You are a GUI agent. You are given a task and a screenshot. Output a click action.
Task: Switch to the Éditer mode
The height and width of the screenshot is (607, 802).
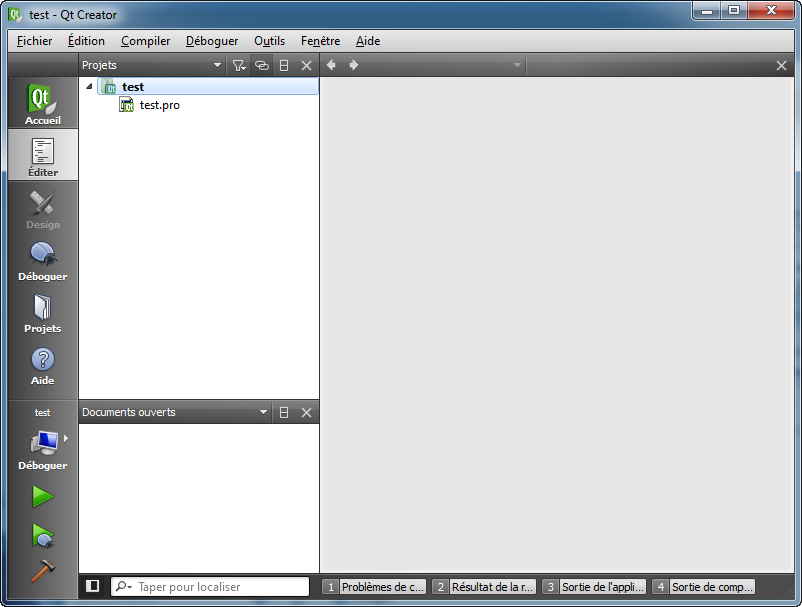tap(42, 155)
